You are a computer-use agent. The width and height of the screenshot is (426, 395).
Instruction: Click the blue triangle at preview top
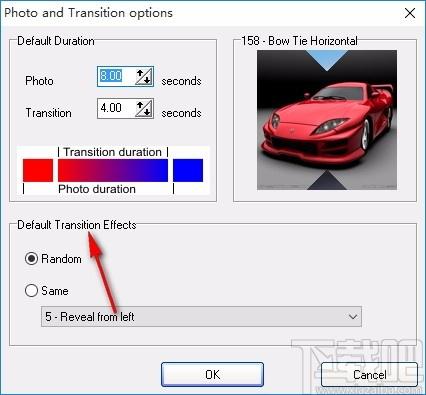(x=327, y=59)
